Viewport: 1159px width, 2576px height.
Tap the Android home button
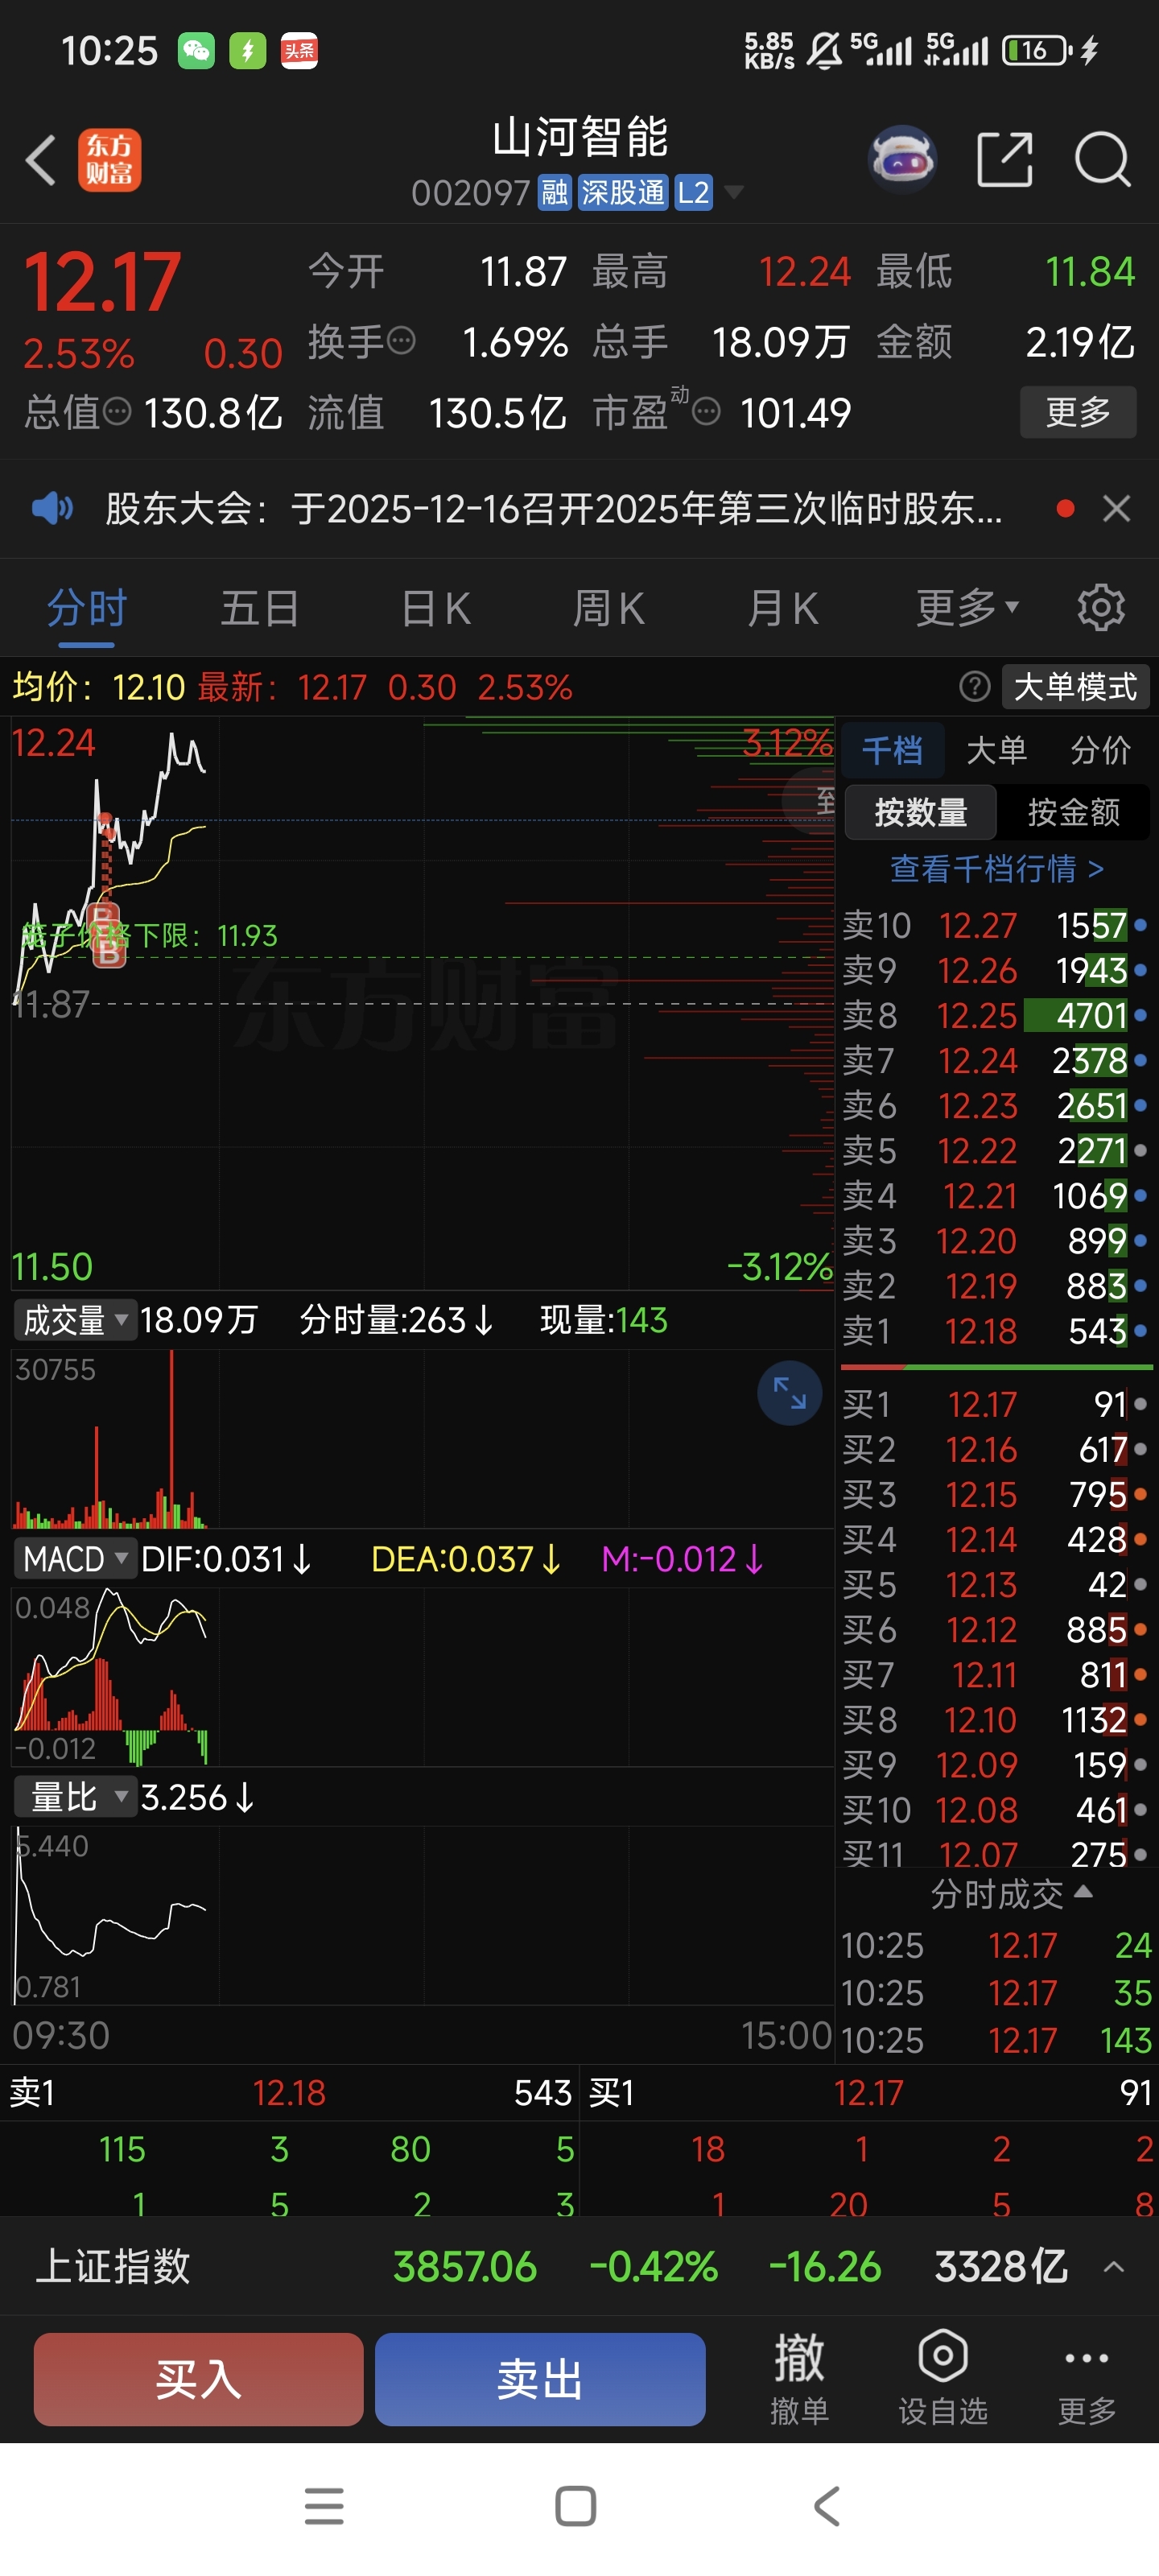point(576,2507)
